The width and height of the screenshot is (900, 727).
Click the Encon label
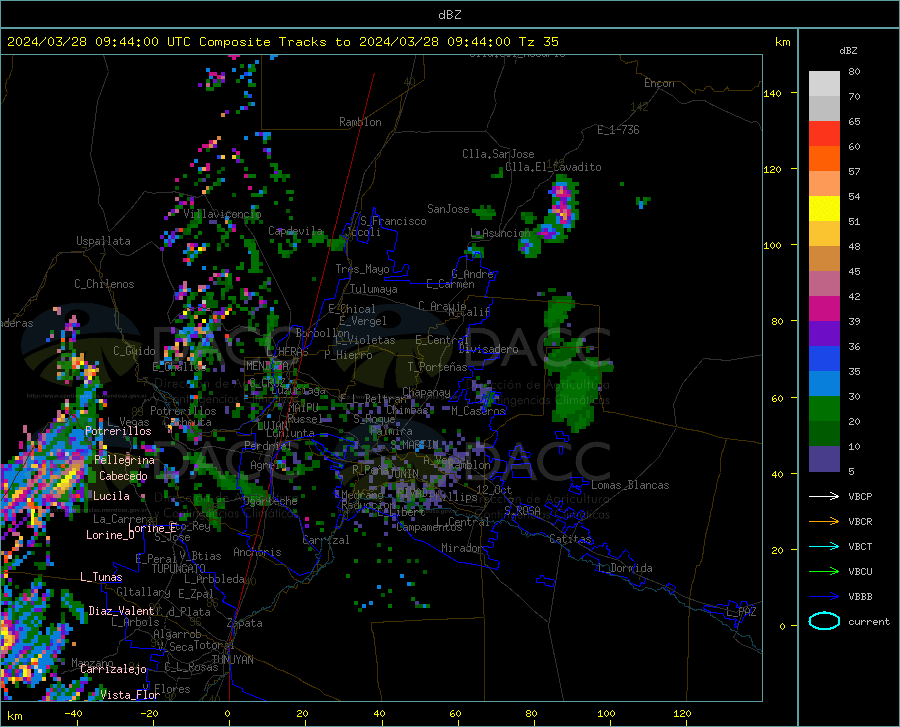coord(659,83)
